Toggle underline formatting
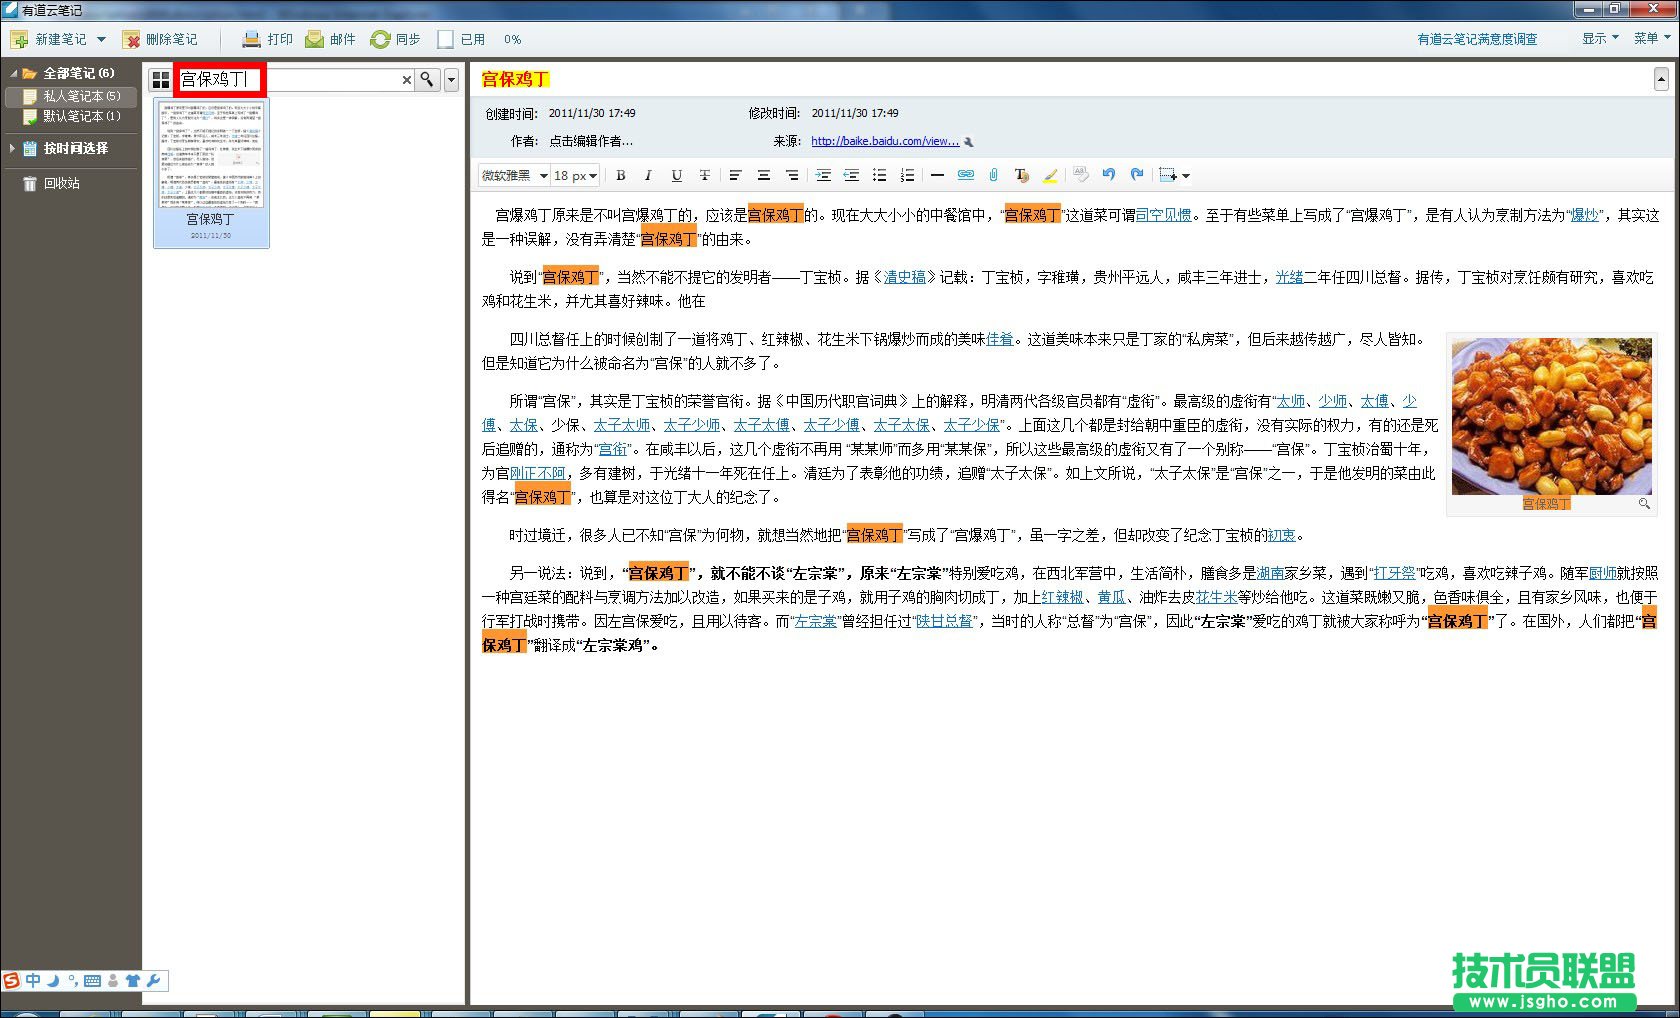 677,175
